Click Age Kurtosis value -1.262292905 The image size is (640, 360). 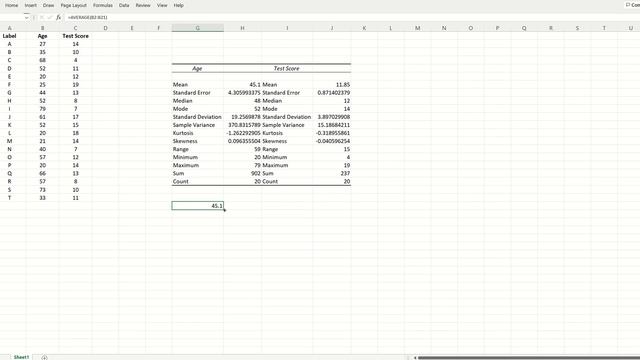(x=242, y=133)
